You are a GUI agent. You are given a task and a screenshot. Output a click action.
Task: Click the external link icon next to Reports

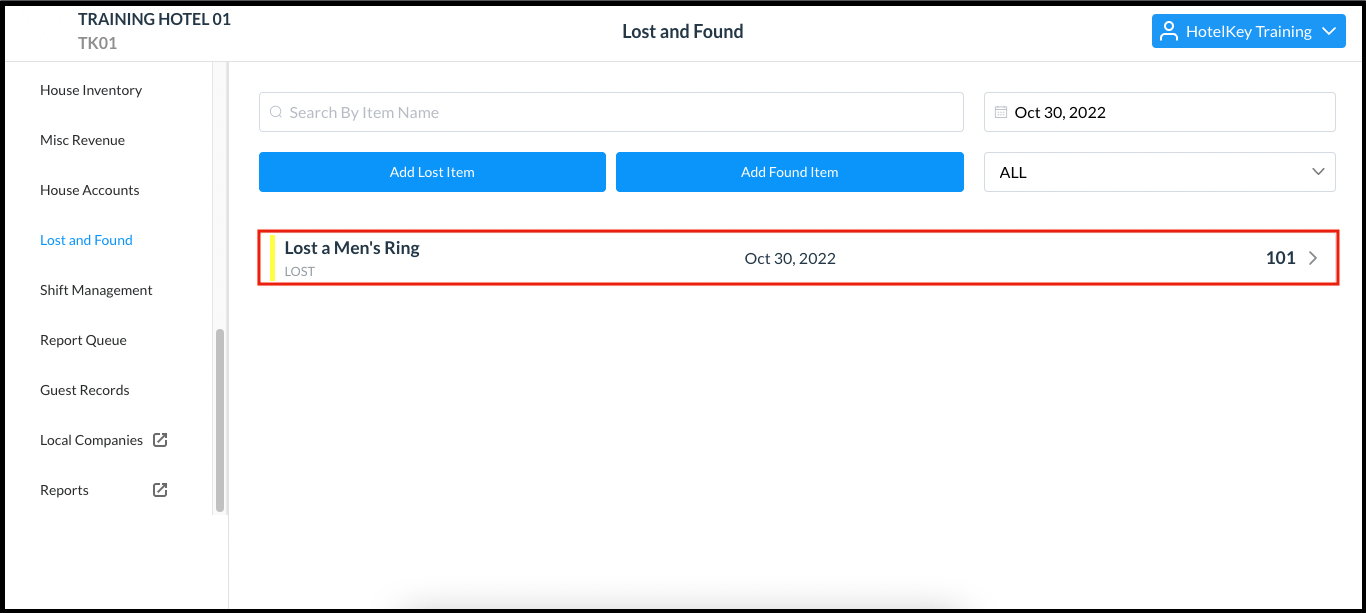[160, 489]
